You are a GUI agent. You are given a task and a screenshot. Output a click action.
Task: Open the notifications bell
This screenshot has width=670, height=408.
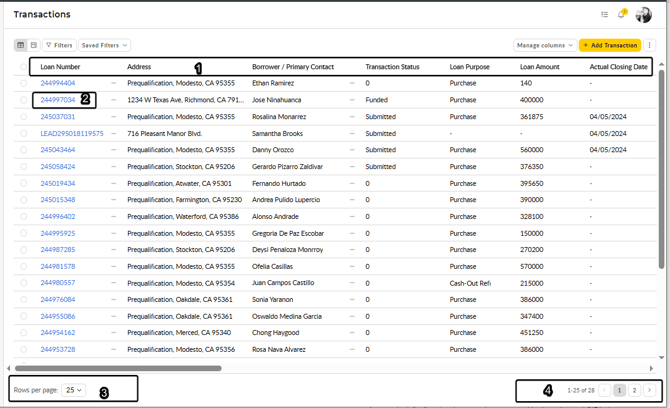coord(621,15)
